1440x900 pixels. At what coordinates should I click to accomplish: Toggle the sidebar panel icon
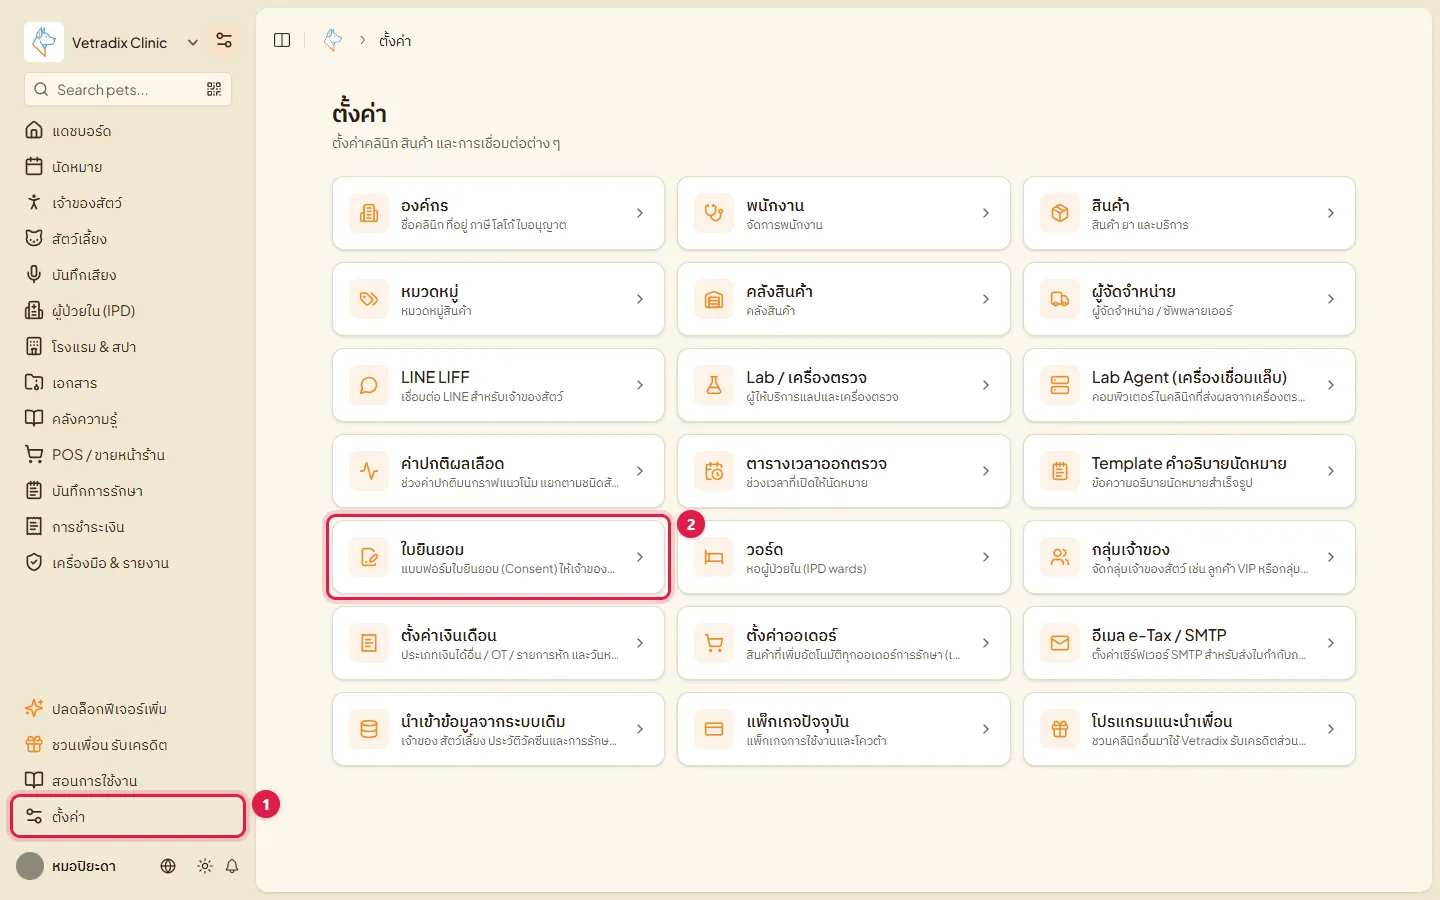(282, 40)
